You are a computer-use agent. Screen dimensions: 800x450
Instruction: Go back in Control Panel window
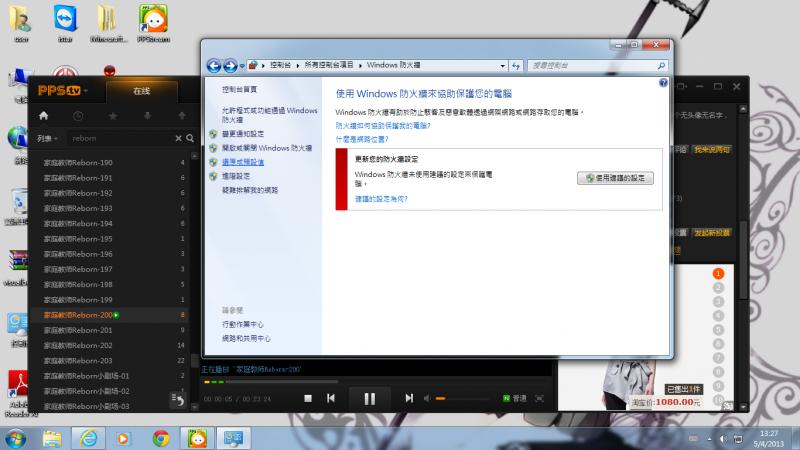(x=214, y=65)
